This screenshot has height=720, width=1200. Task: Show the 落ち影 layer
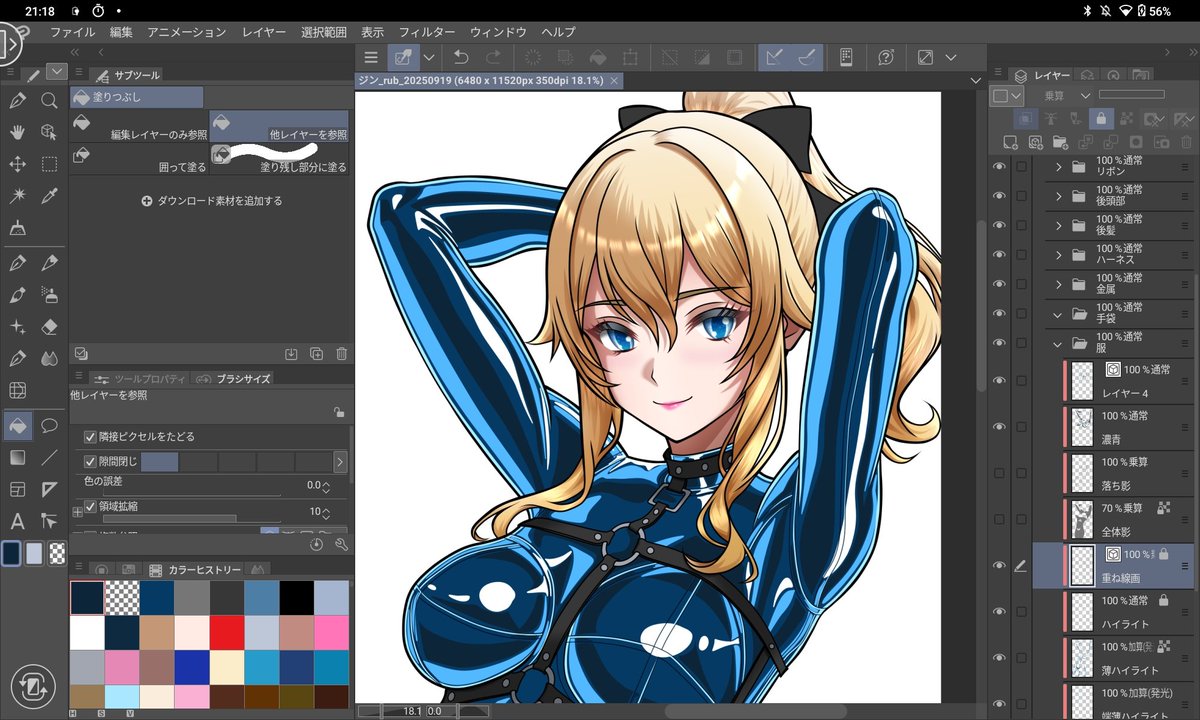[998, 471]
